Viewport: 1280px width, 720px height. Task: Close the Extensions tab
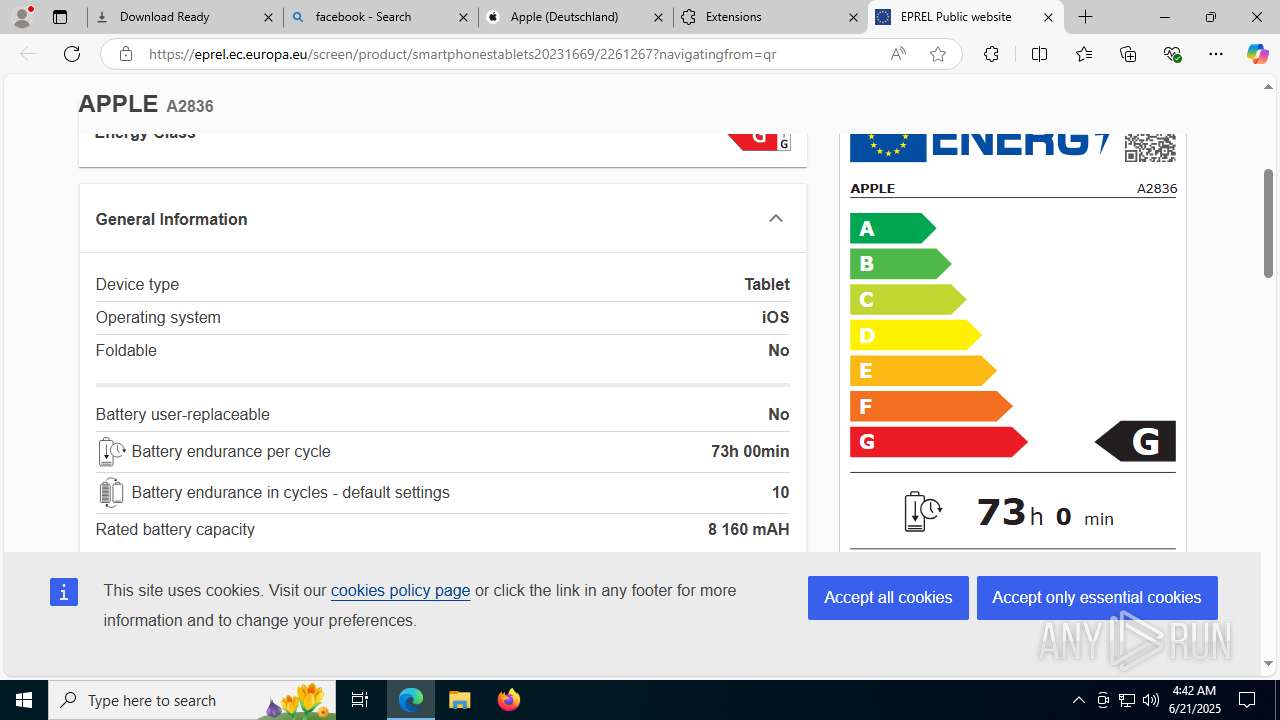(x=853, y=17)
